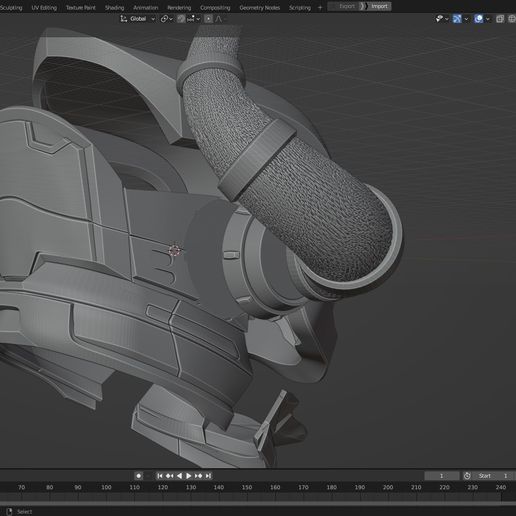516x516 pixels.
Task: Play the animation in reverse
Action: 179,476
